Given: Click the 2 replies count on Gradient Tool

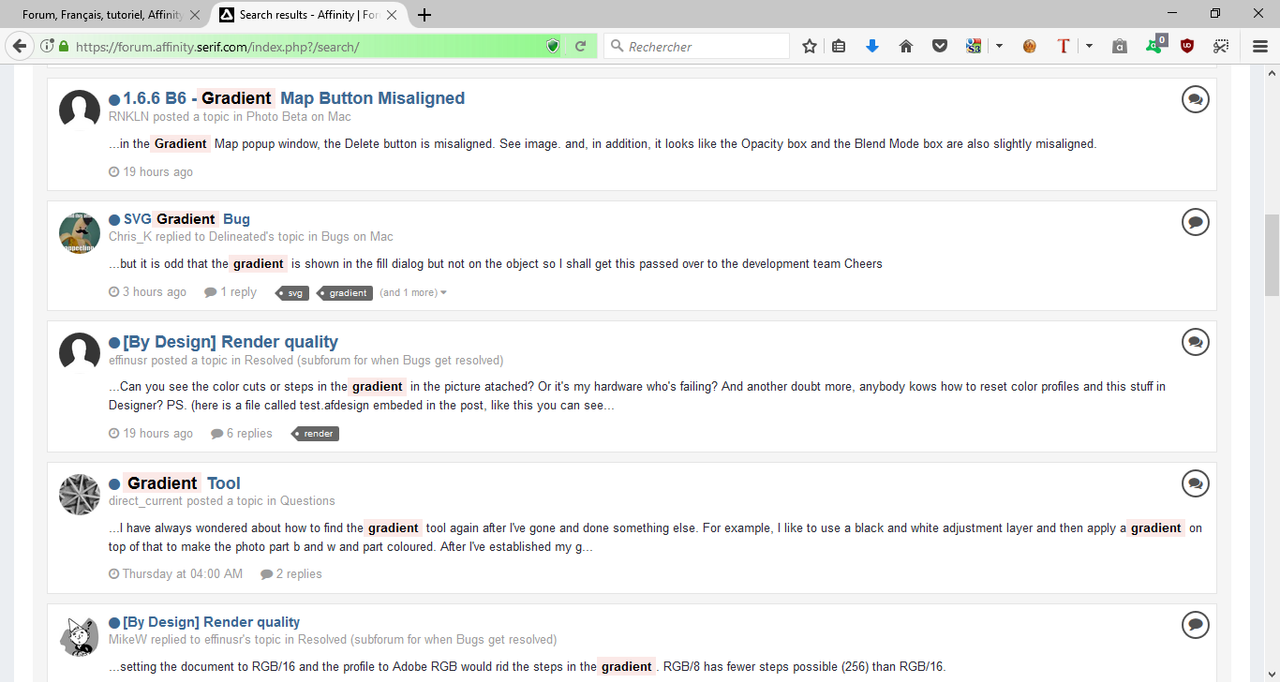Looking at the screenshot, I should [x=291, y=574].
